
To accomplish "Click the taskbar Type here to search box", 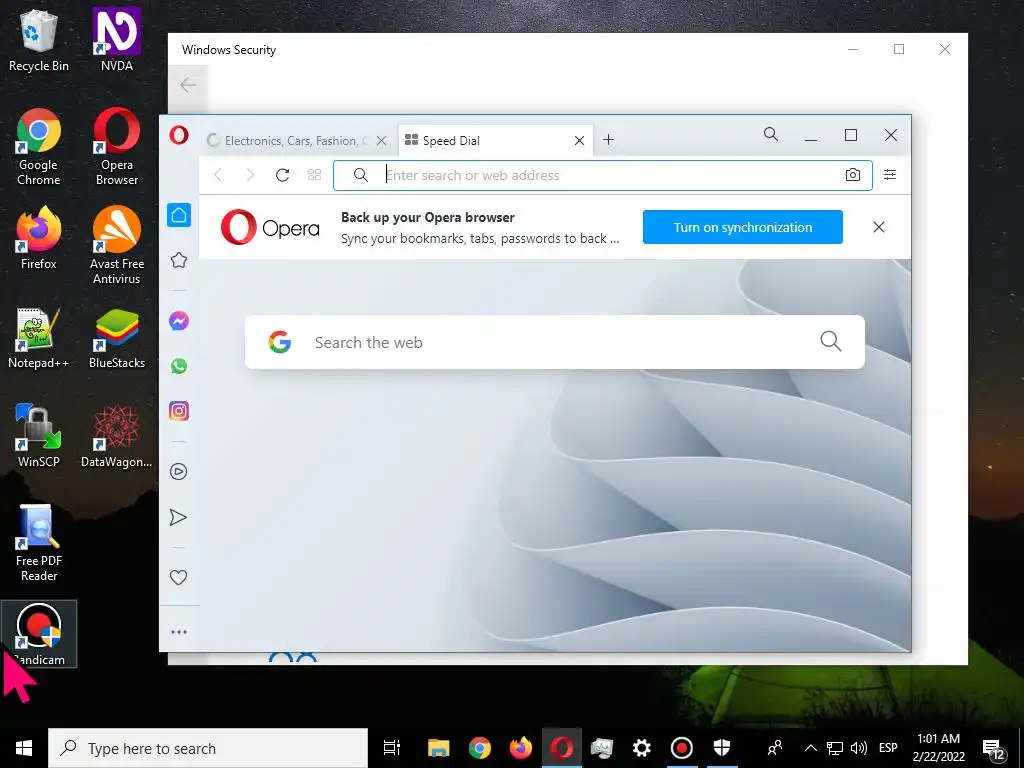I will tap(208, 748).
